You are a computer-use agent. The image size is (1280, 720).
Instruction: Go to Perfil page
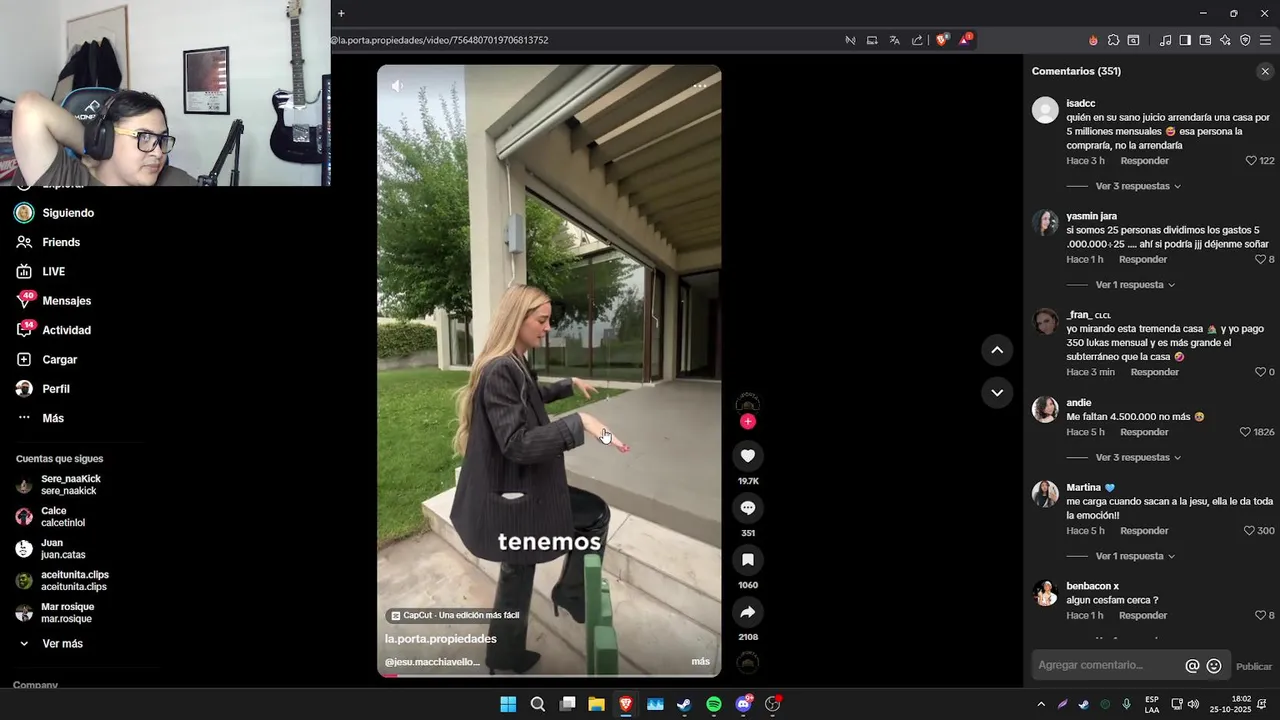[x=56, y=389]
